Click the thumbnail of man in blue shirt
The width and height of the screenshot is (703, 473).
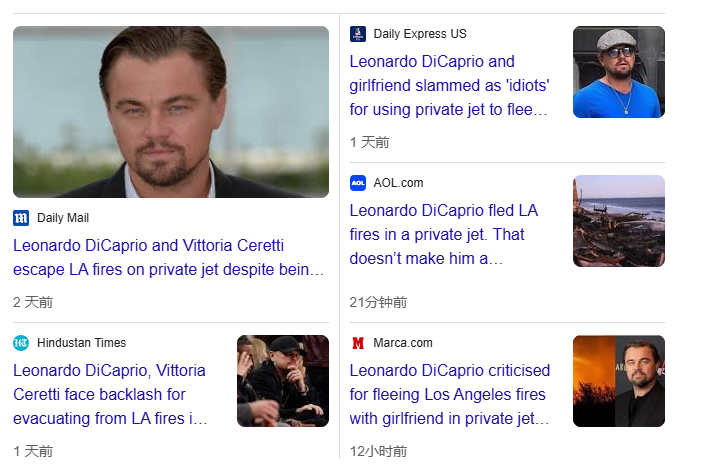618,72
